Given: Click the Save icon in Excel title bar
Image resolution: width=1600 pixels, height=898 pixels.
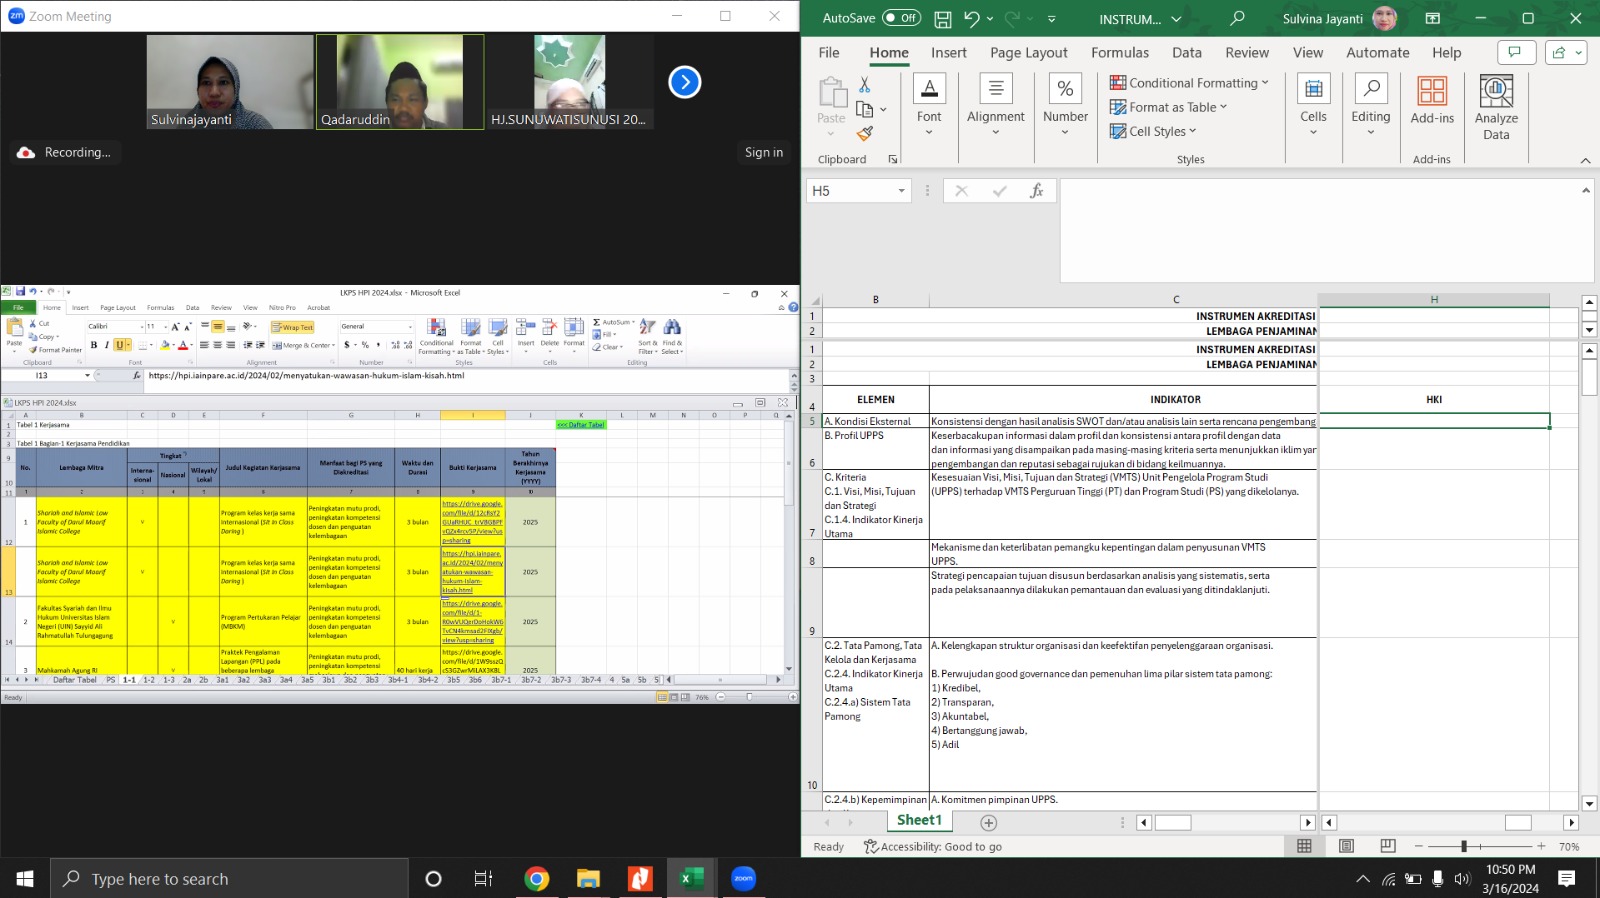Looking at the screenshot, I should pyautogui.click(x=942, y=18).
